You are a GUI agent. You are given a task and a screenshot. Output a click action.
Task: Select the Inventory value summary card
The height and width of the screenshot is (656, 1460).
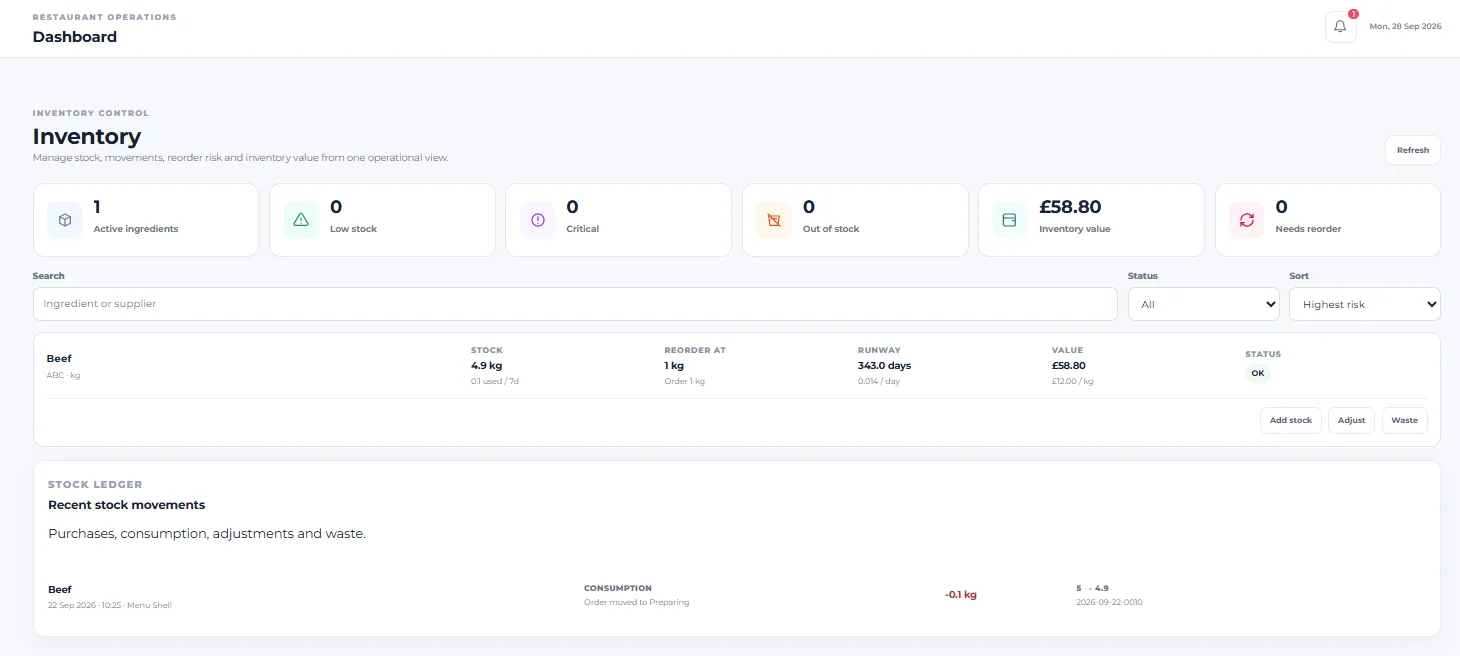click(x=1091, y=220)
